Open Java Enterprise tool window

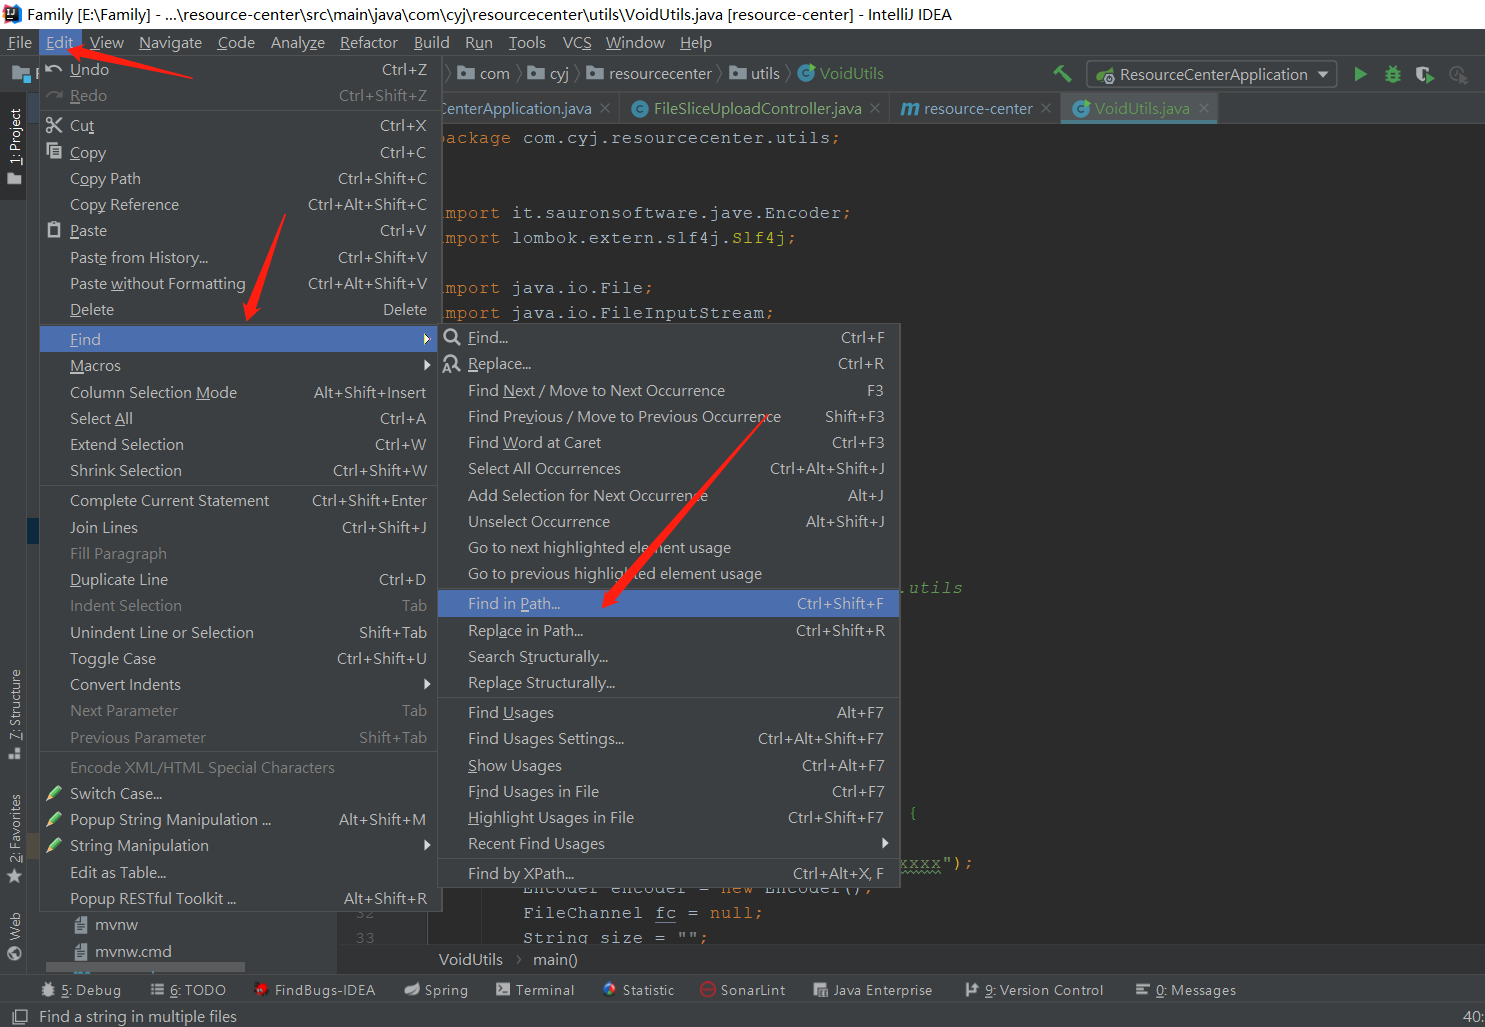[872, 990]
